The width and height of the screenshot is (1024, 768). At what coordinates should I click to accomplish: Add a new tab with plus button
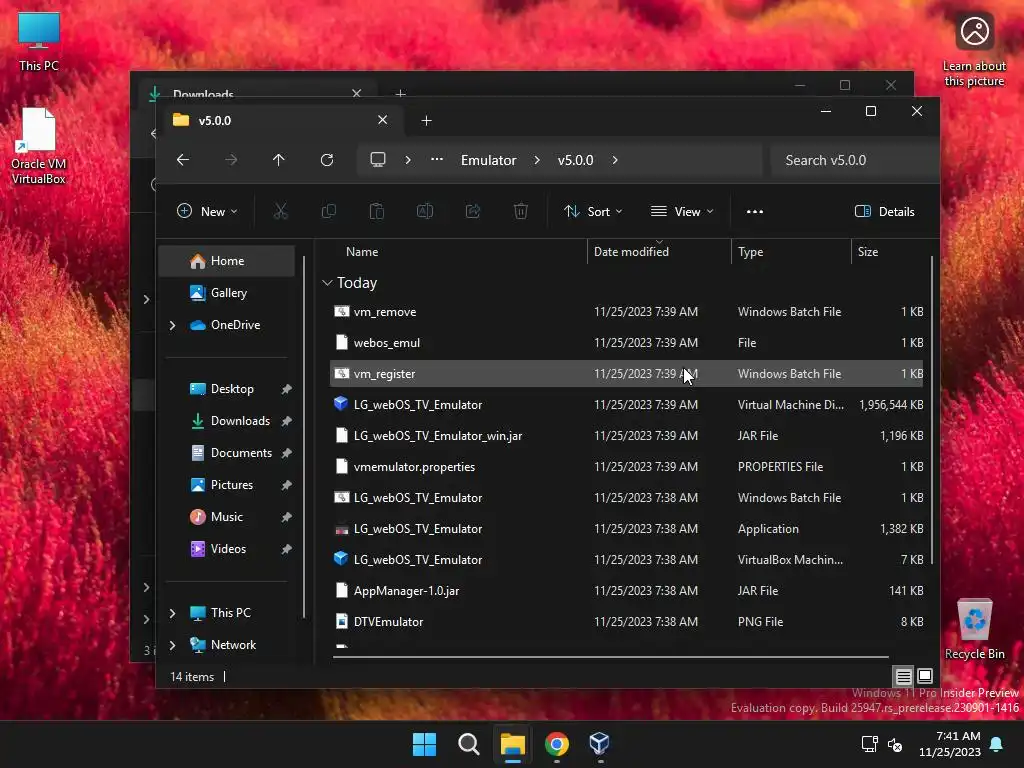(426, 121)
